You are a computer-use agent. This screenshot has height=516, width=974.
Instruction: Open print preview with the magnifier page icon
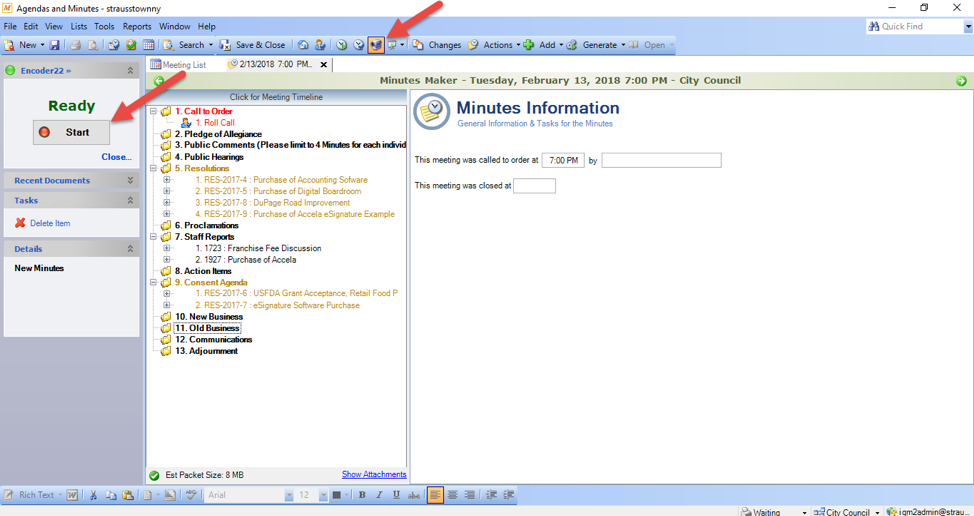click(92, 45)
